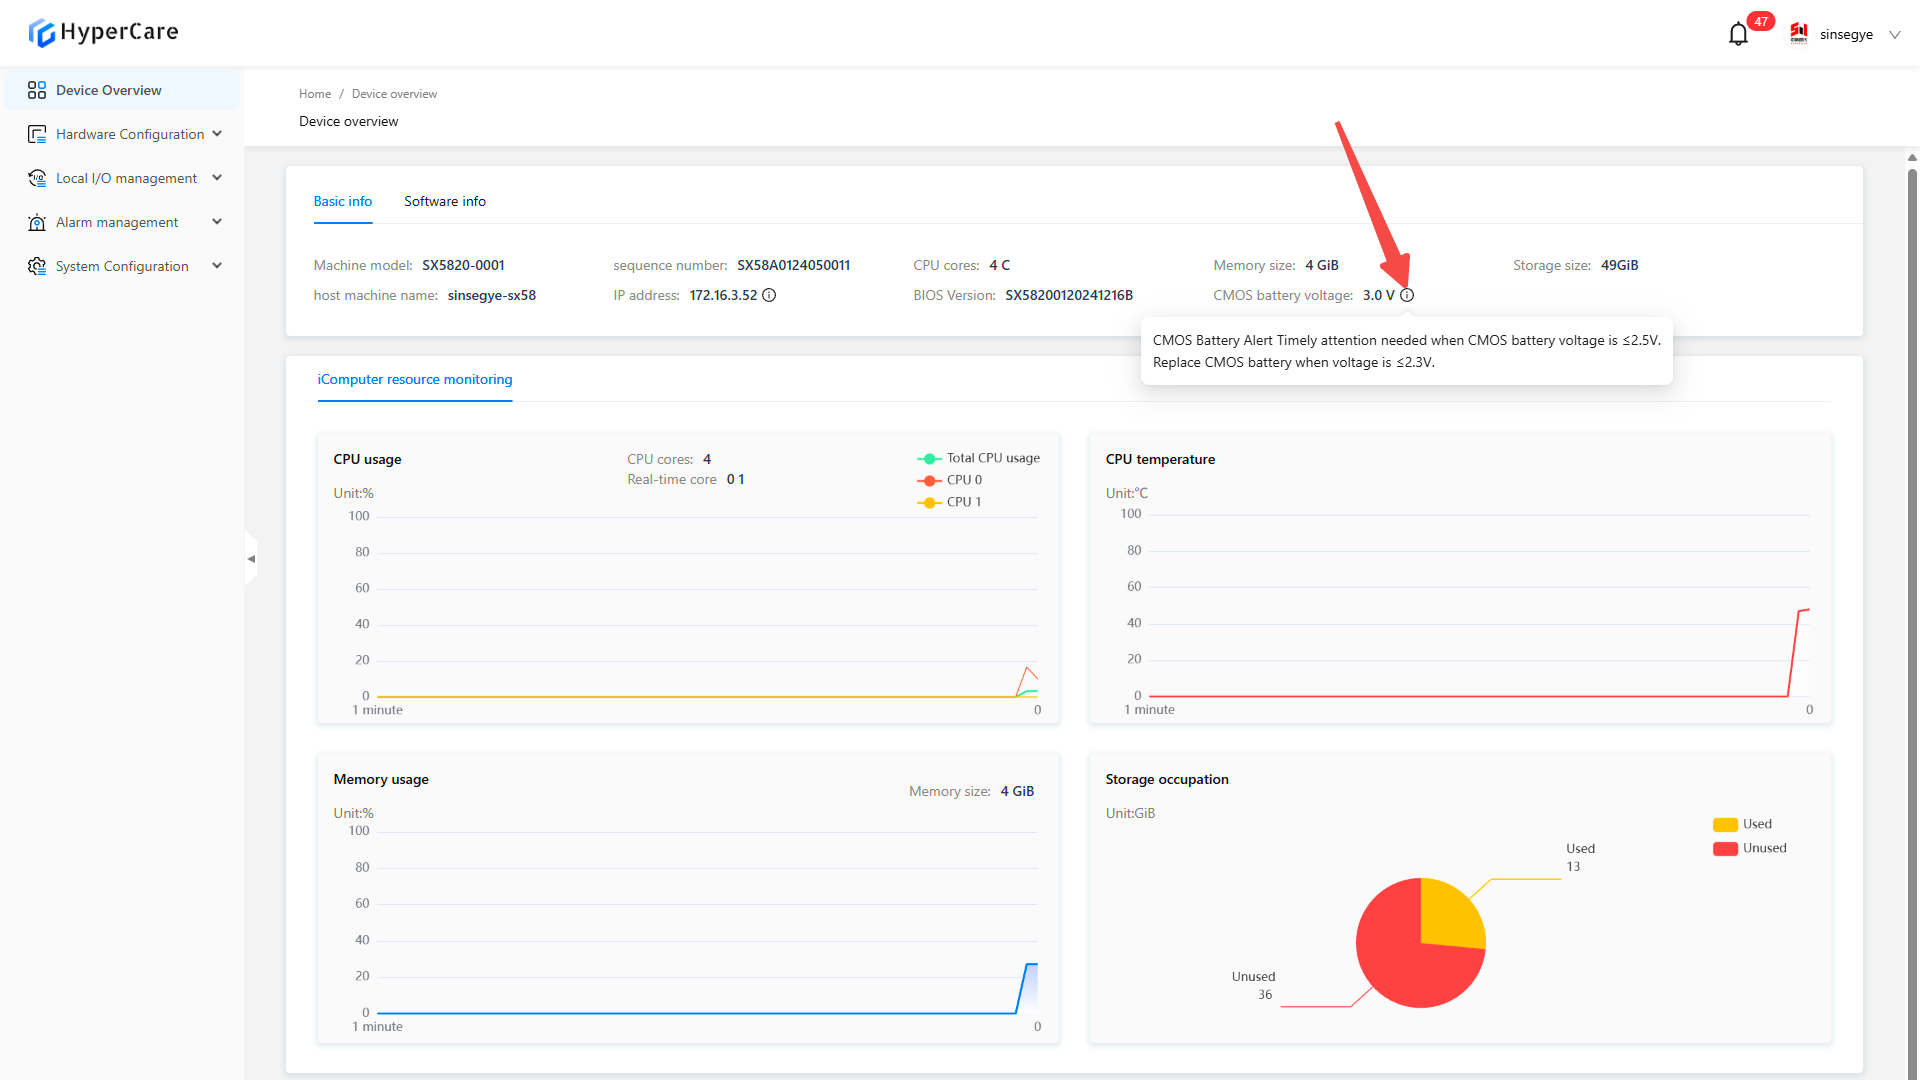1920x1080 pixels.
Task: Toggle Total CPU usage legend series
Action: click(x=978, y=458)
